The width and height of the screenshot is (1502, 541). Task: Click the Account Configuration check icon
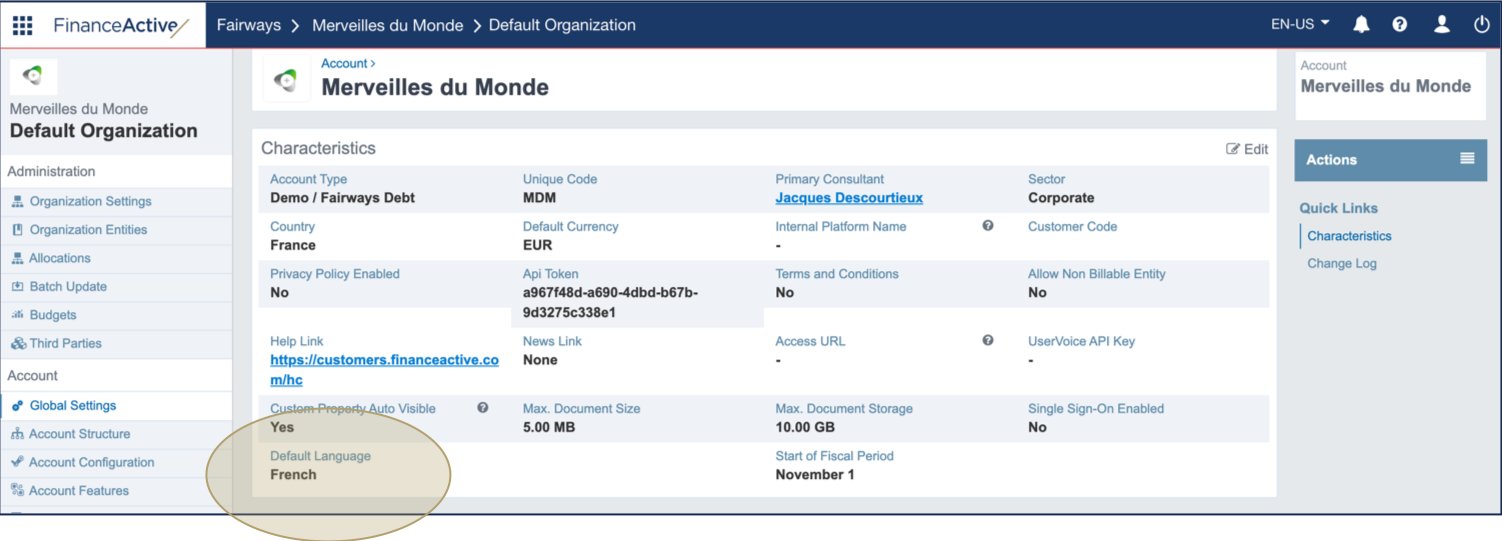click(18, 462)
